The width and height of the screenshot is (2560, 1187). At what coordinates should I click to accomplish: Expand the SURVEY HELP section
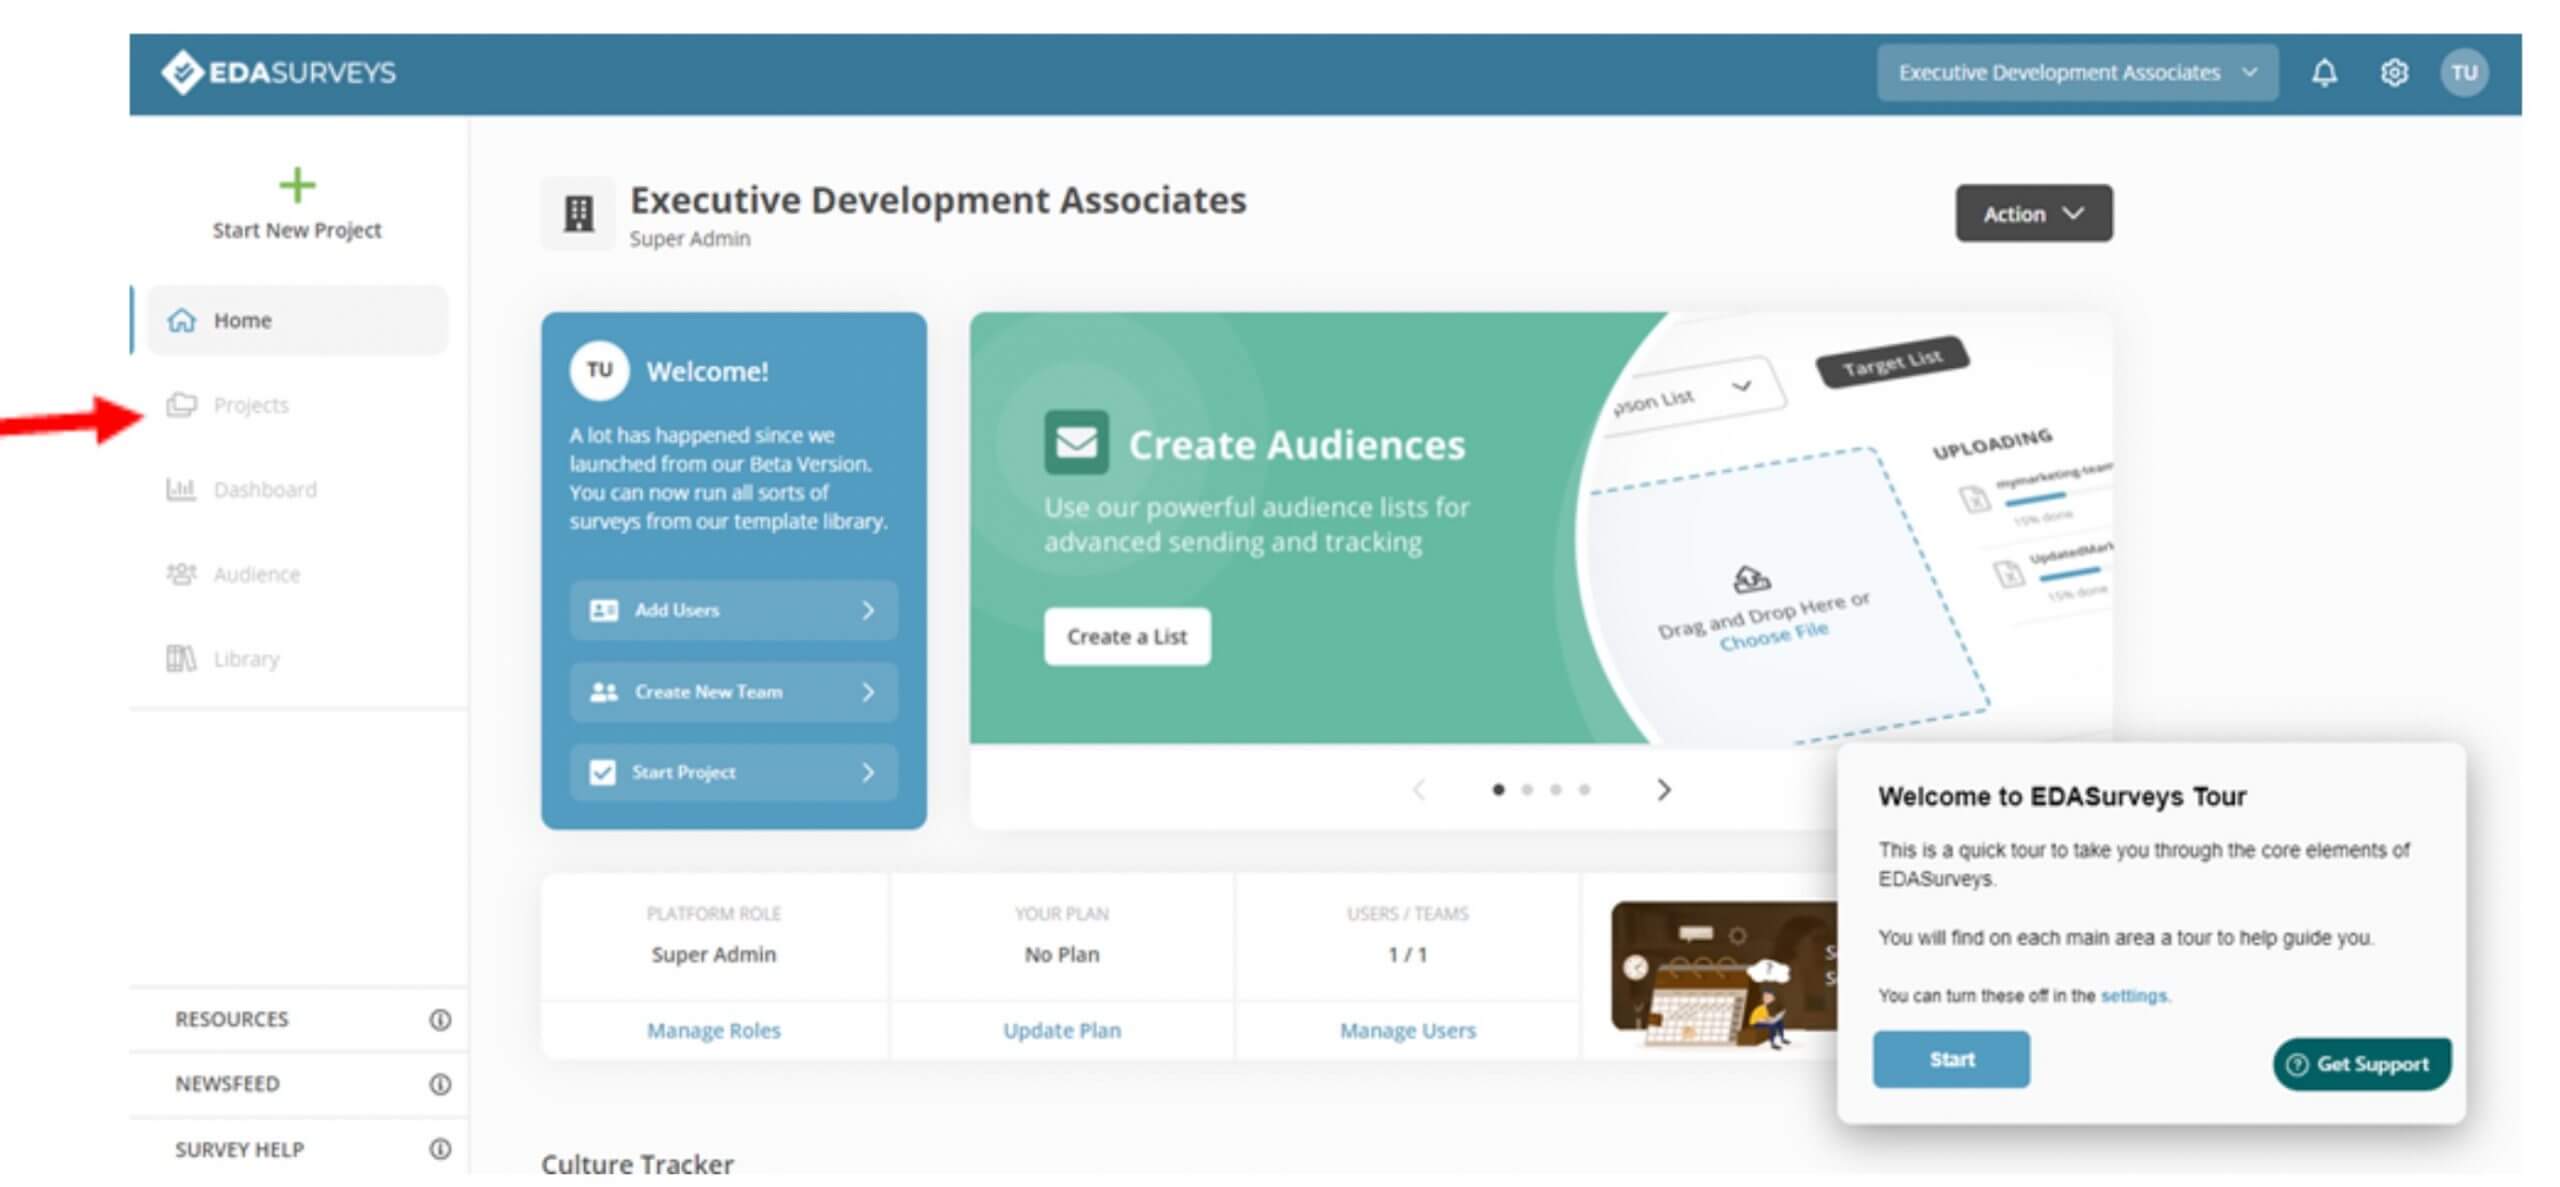(x=299, y=1149)
